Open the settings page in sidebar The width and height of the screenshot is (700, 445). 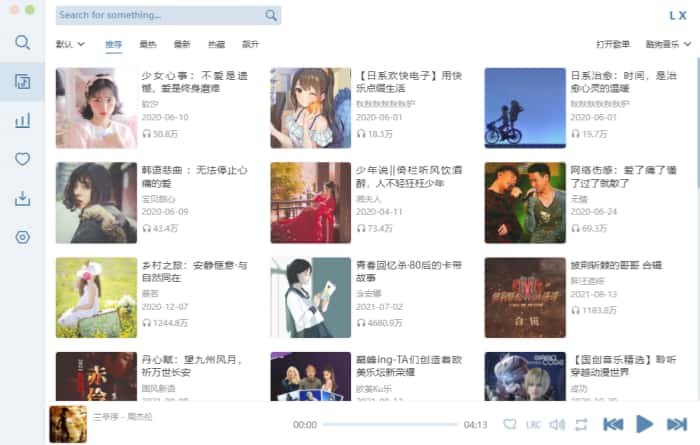coord(22,237)
